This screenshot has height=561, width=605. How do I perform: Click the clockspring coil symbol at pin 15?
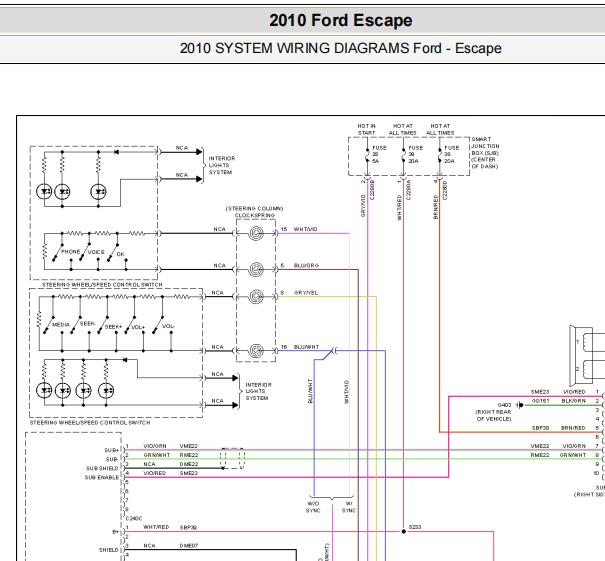[x=256, y=233]
